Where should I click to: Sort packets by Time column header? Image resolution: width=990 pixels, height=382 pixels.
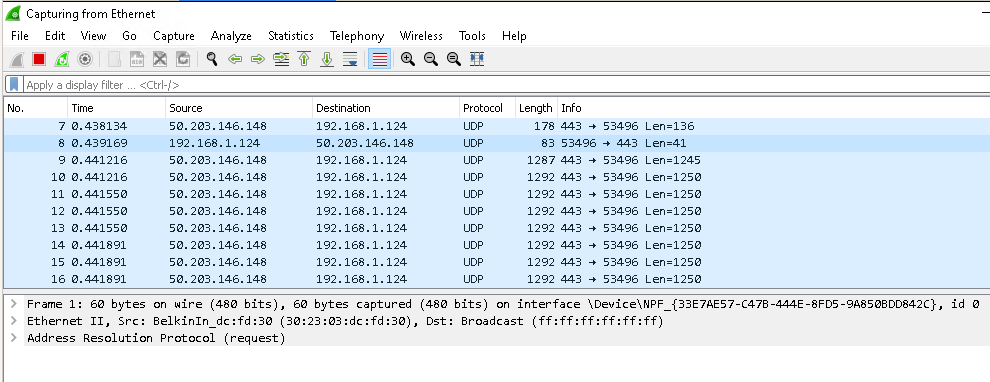(x=116, y=108)
